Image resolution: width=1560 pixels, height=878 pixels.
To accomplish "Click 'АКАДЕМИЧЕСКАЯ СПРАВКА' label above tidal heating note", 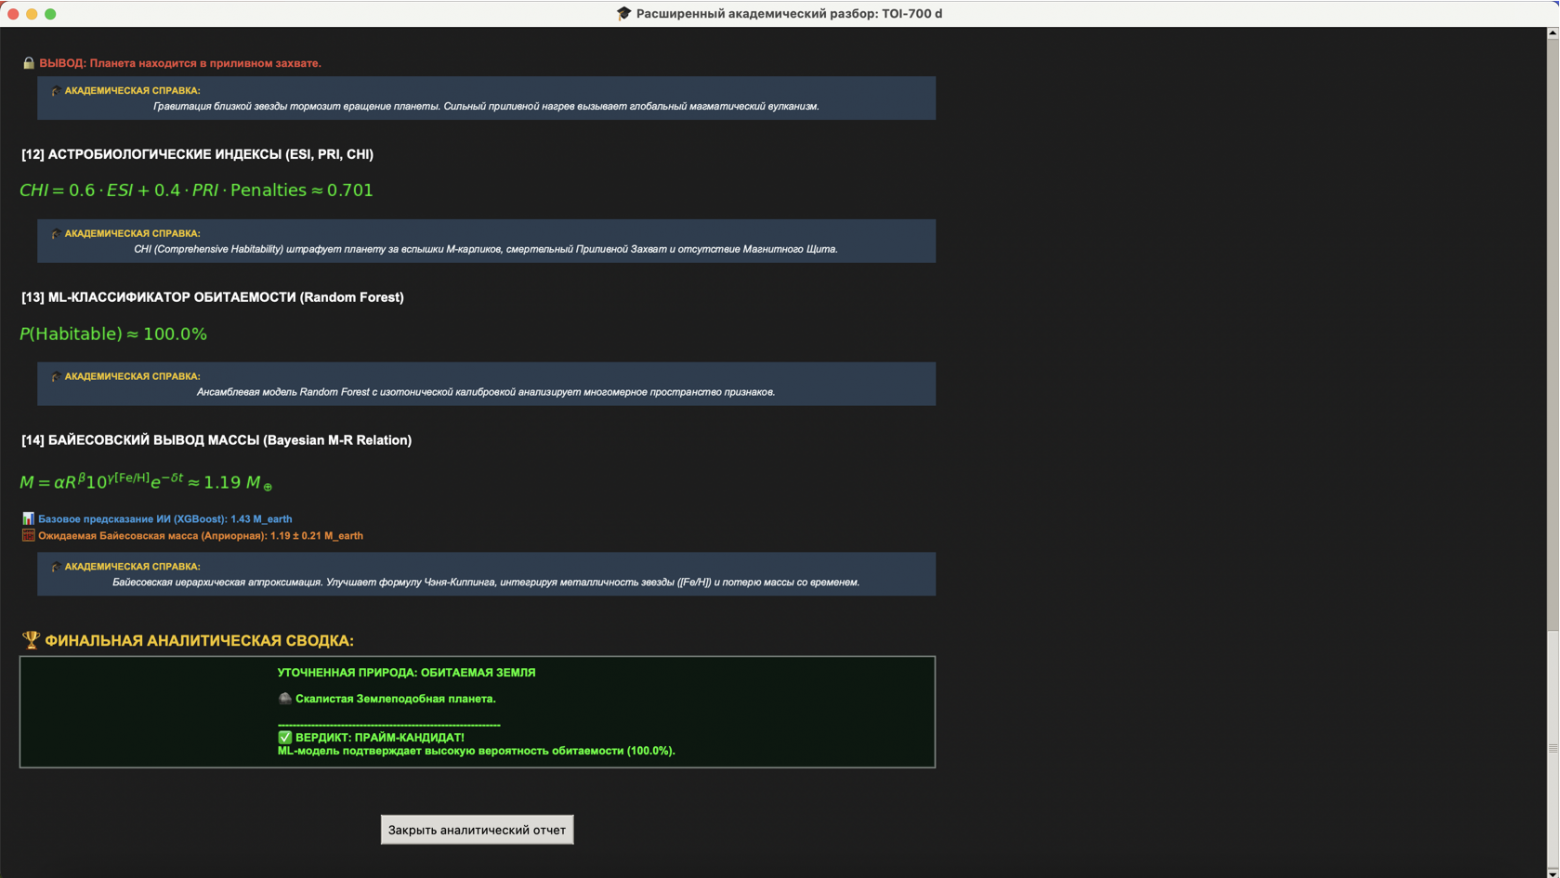I will point(132,91).
